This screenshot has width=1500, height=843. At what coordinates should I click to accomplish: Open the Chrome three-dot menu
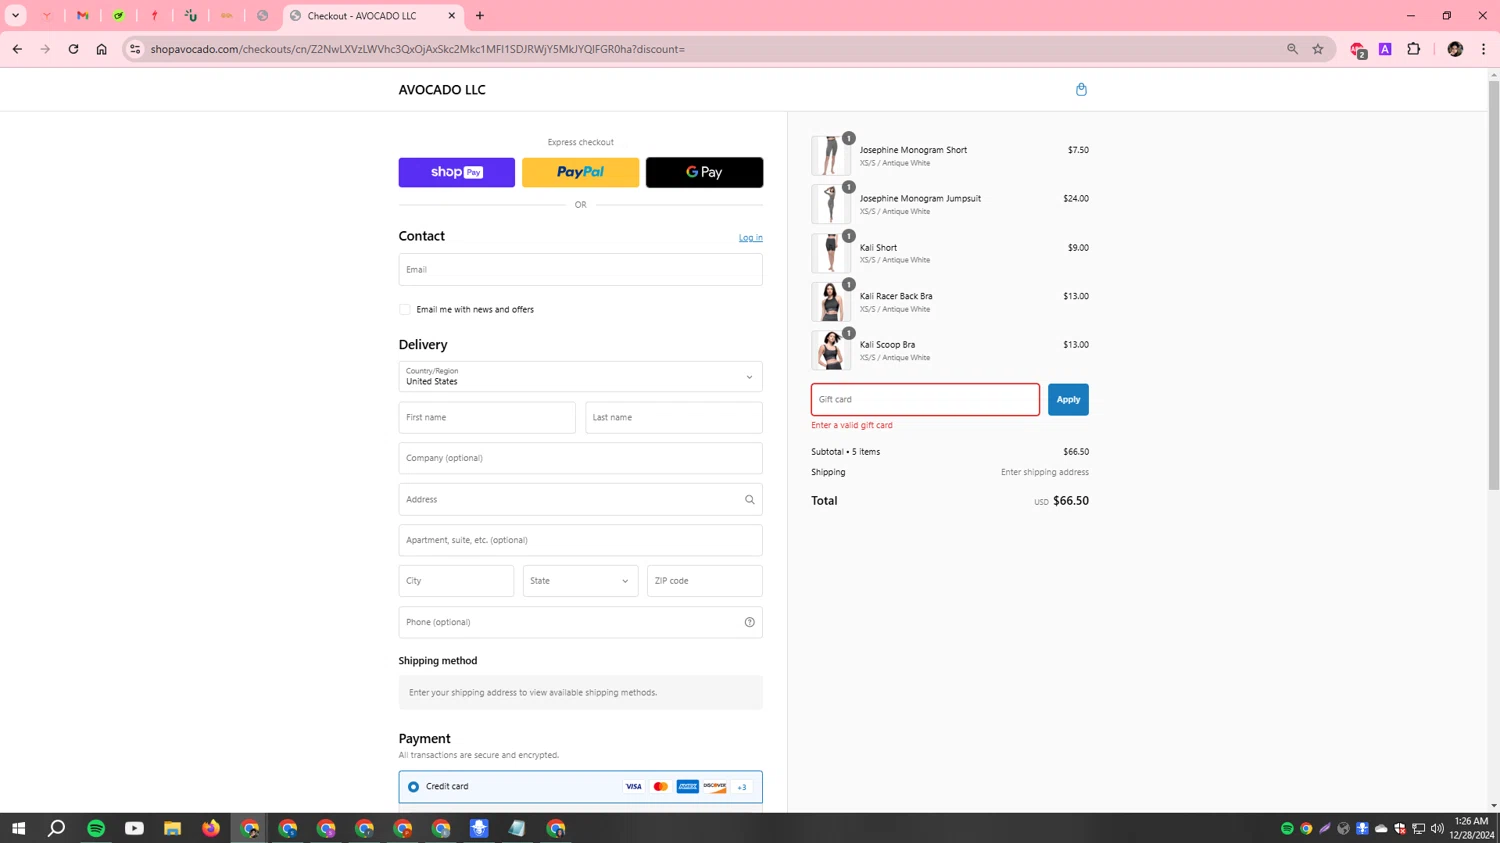point(1483,49)
